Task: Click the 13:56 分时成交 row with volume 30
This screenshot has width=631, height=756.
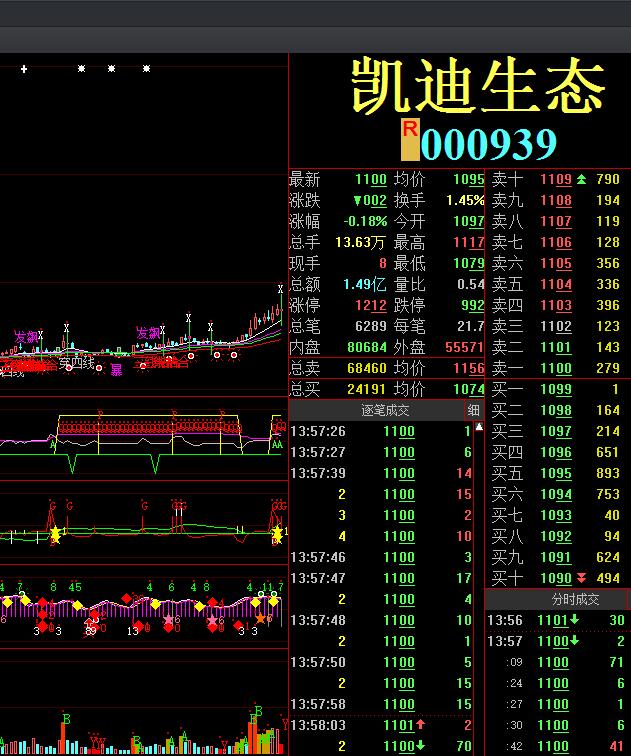Action: click(556, 620)
